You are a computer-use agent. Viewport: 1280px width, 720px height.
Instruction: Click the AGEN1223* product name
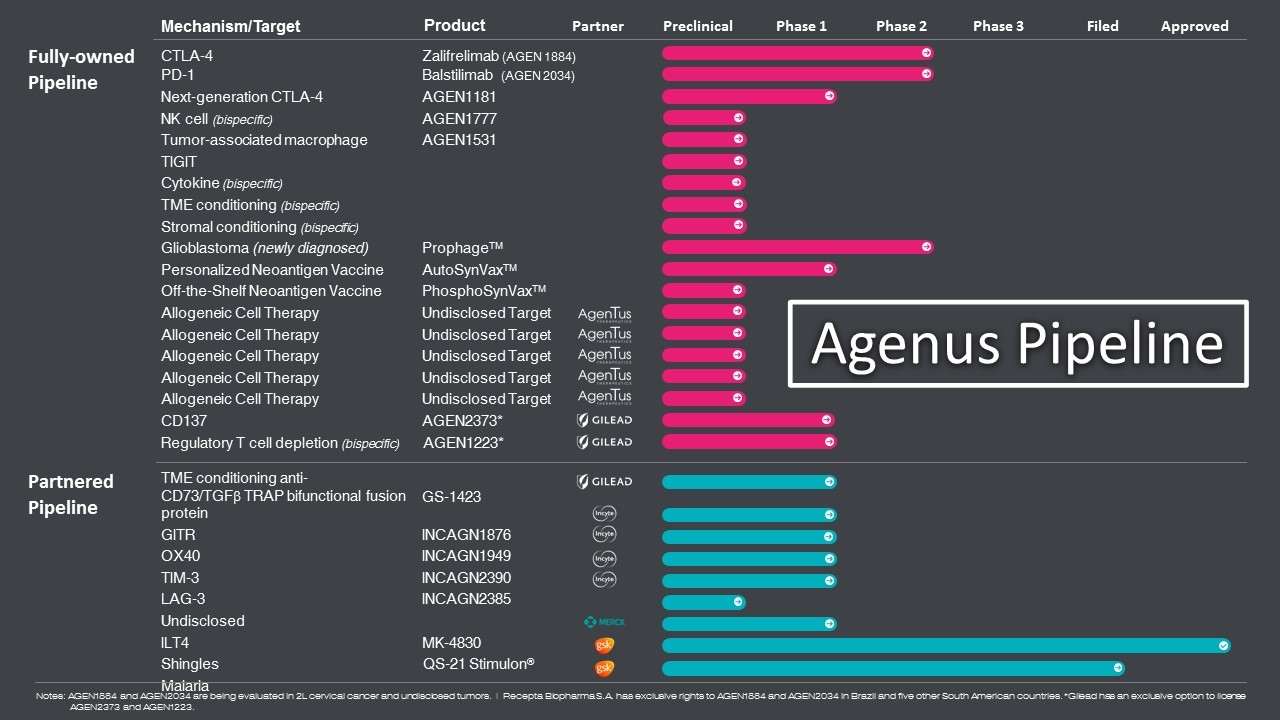(463, 442)
